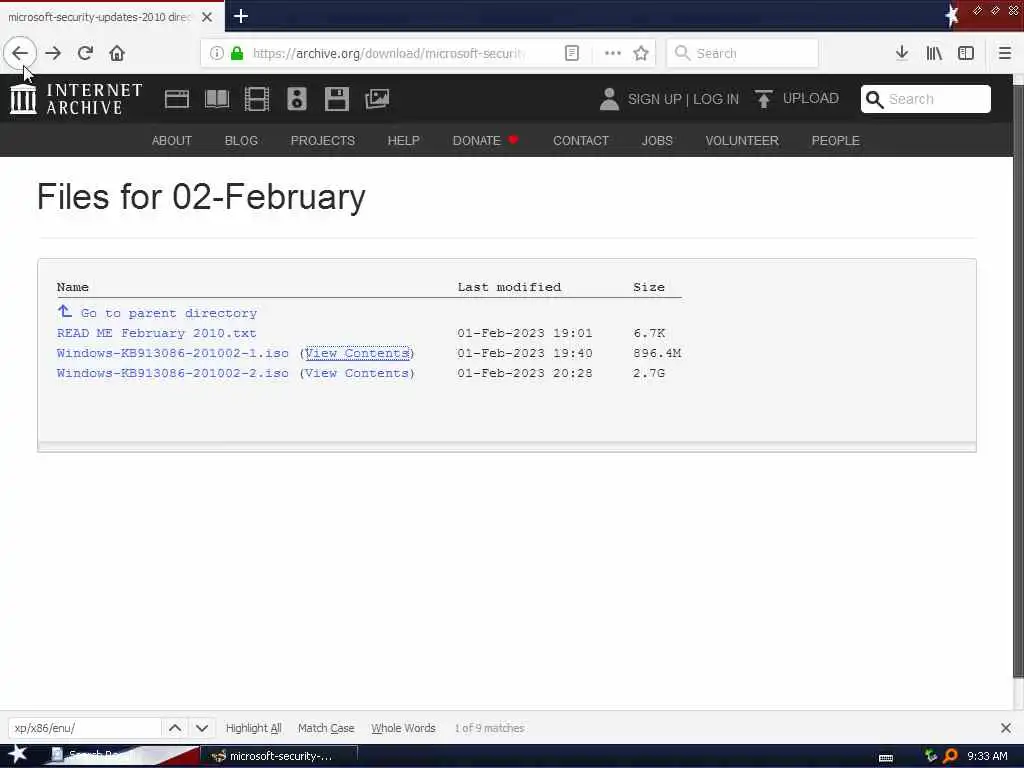Open the browser home icon
1024x768 pixels.
coord(117,54)
